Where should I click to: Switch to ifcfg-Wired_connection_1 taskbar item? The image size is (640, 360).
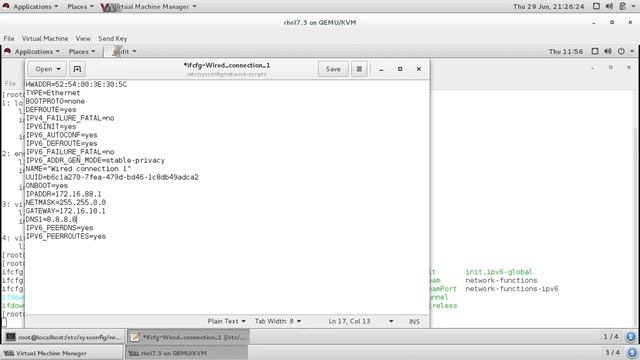pyautogui.click(x=188, y=337)
